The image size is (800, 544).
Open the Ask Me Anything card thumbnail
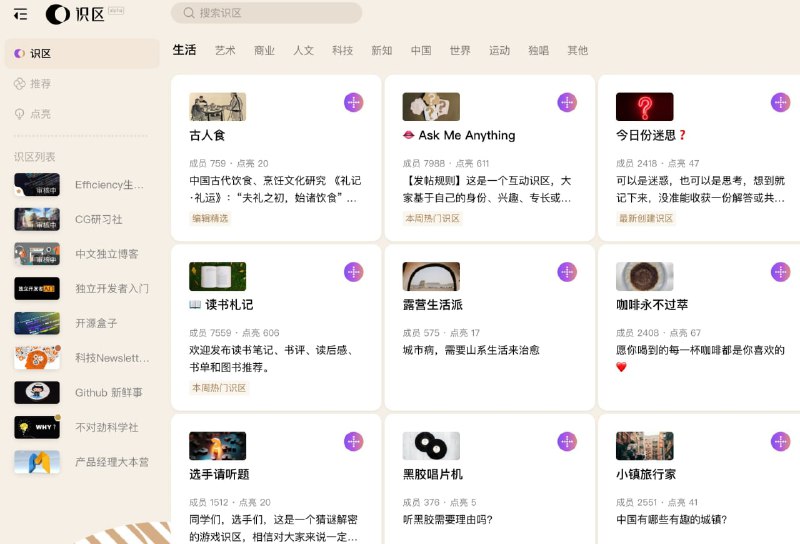(431, 107)
